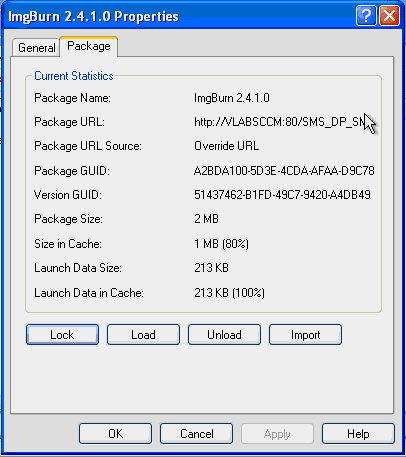
Task: Switch to the General tab
Action: coord(36,48)
